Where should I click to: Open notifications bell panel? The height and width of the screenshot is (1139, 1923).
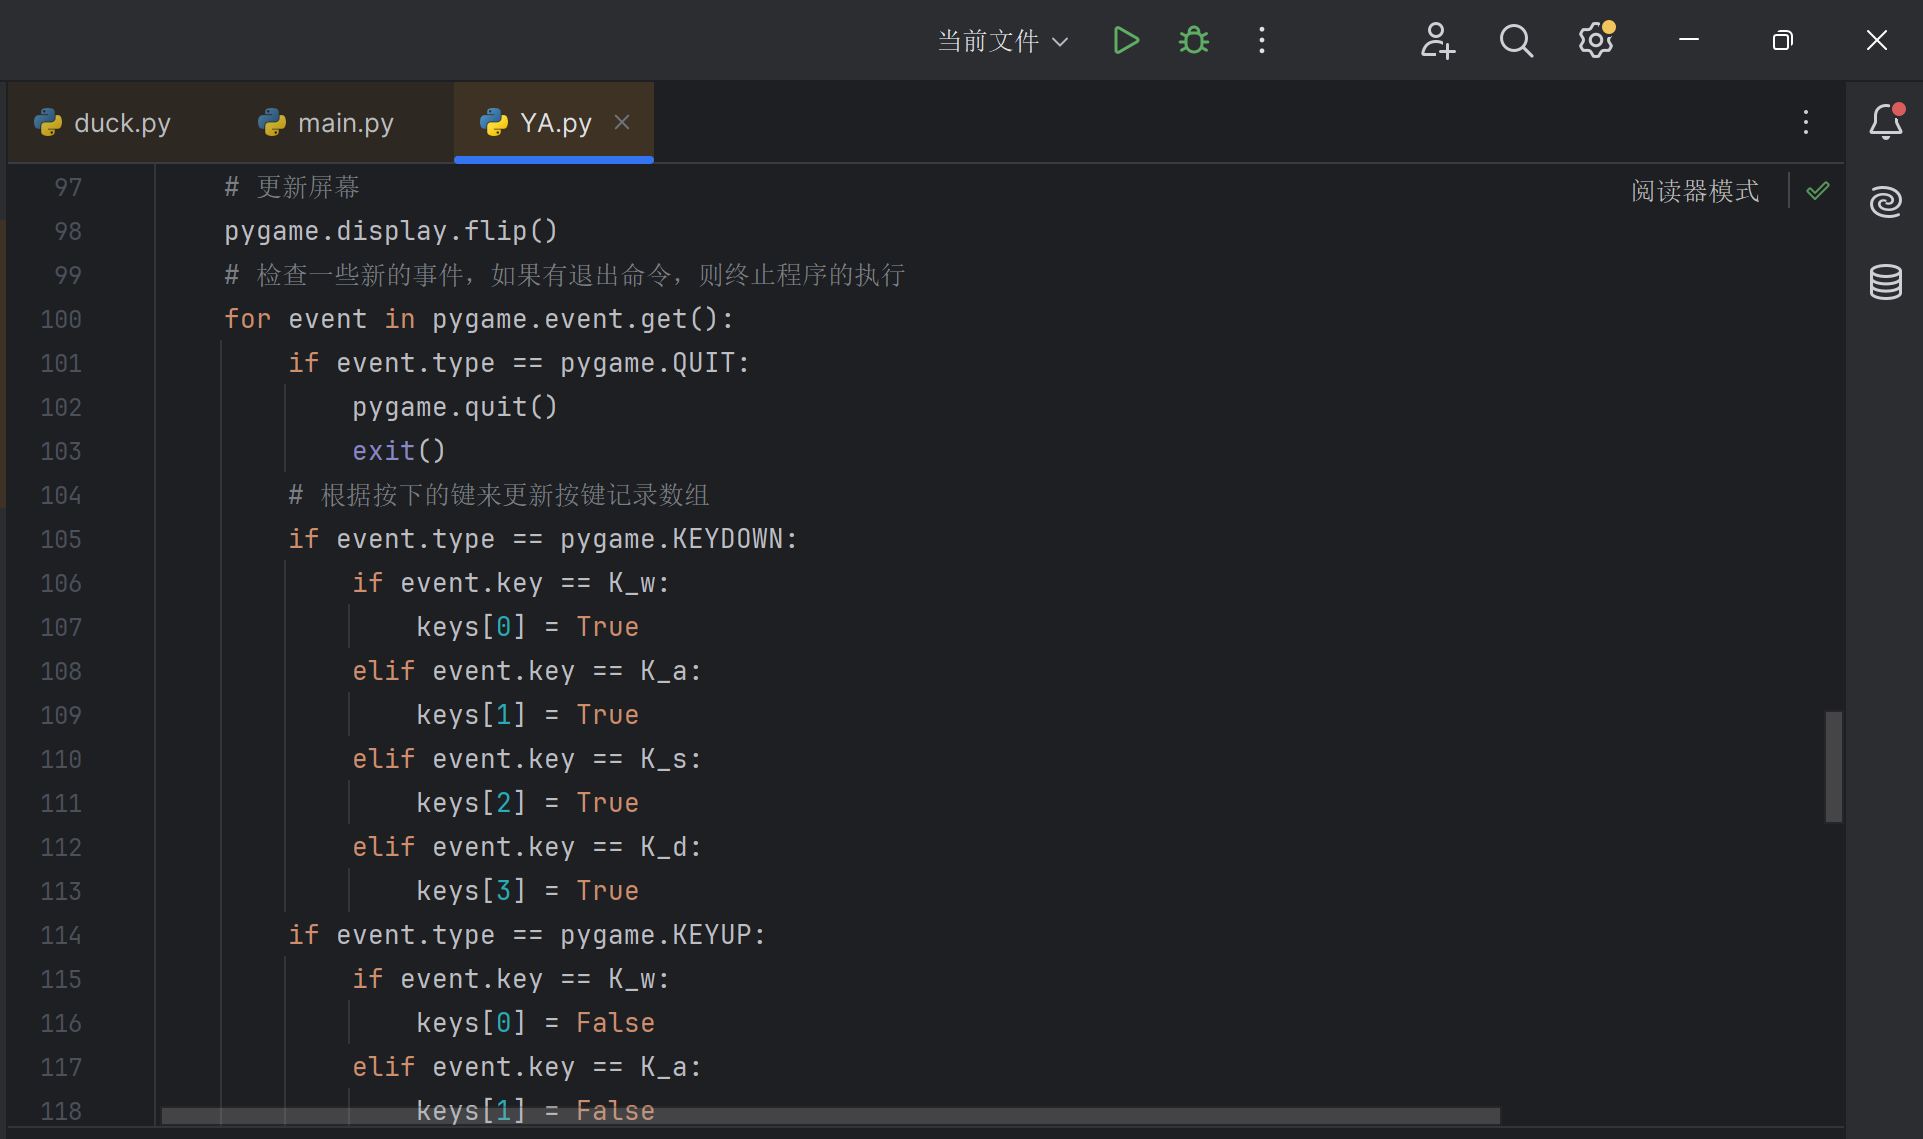tap(1886, 122)
